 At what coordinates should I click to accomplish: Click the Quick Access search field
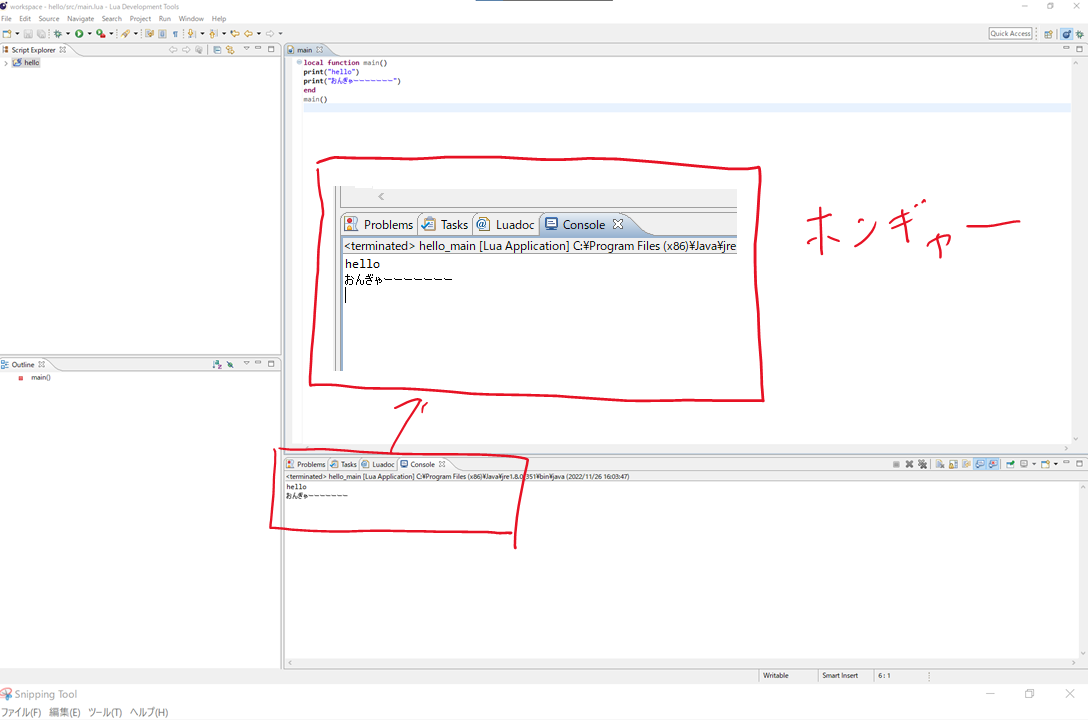point(1010,33)
